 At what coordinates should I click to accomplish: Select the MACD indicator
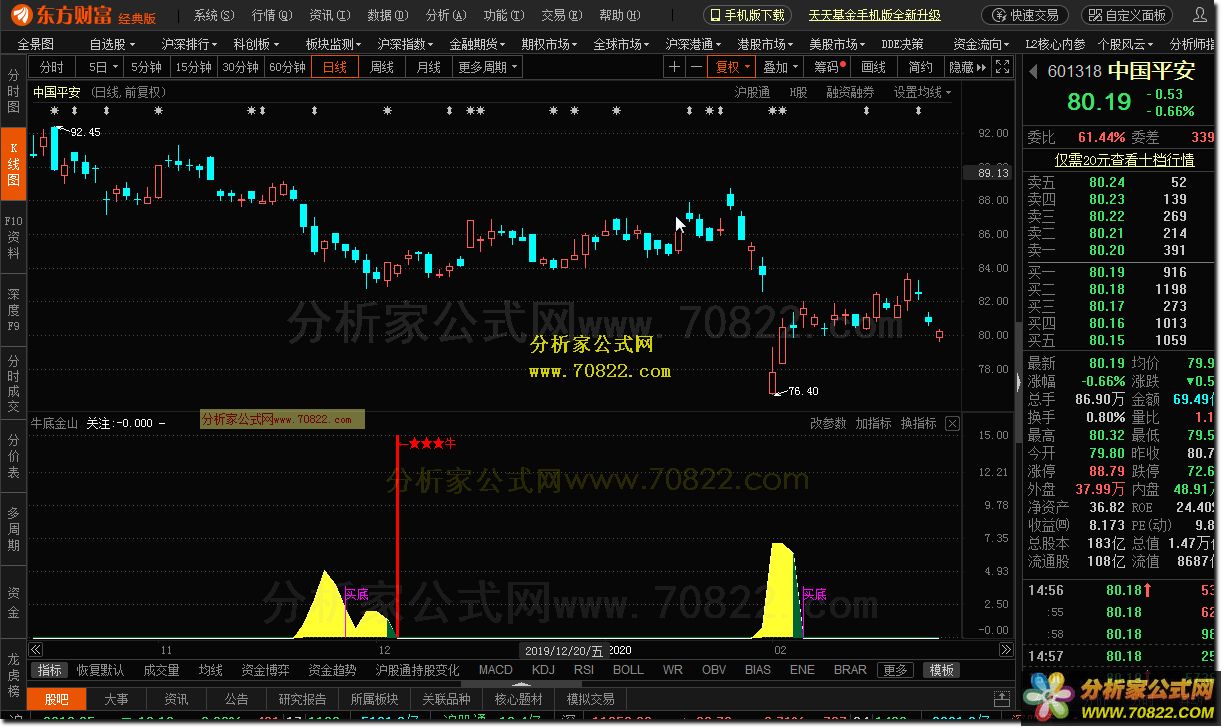pyautogui.click(x=496, y=670)
